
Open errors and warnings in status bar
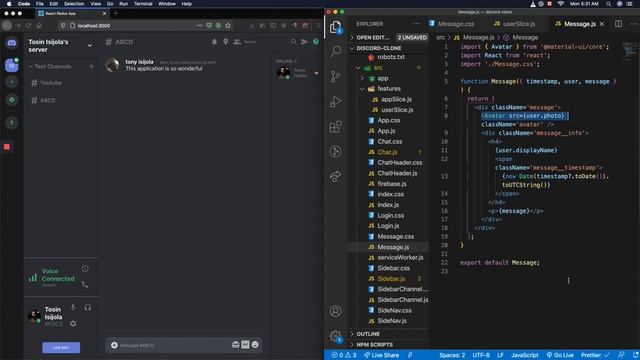coord(344,355)
